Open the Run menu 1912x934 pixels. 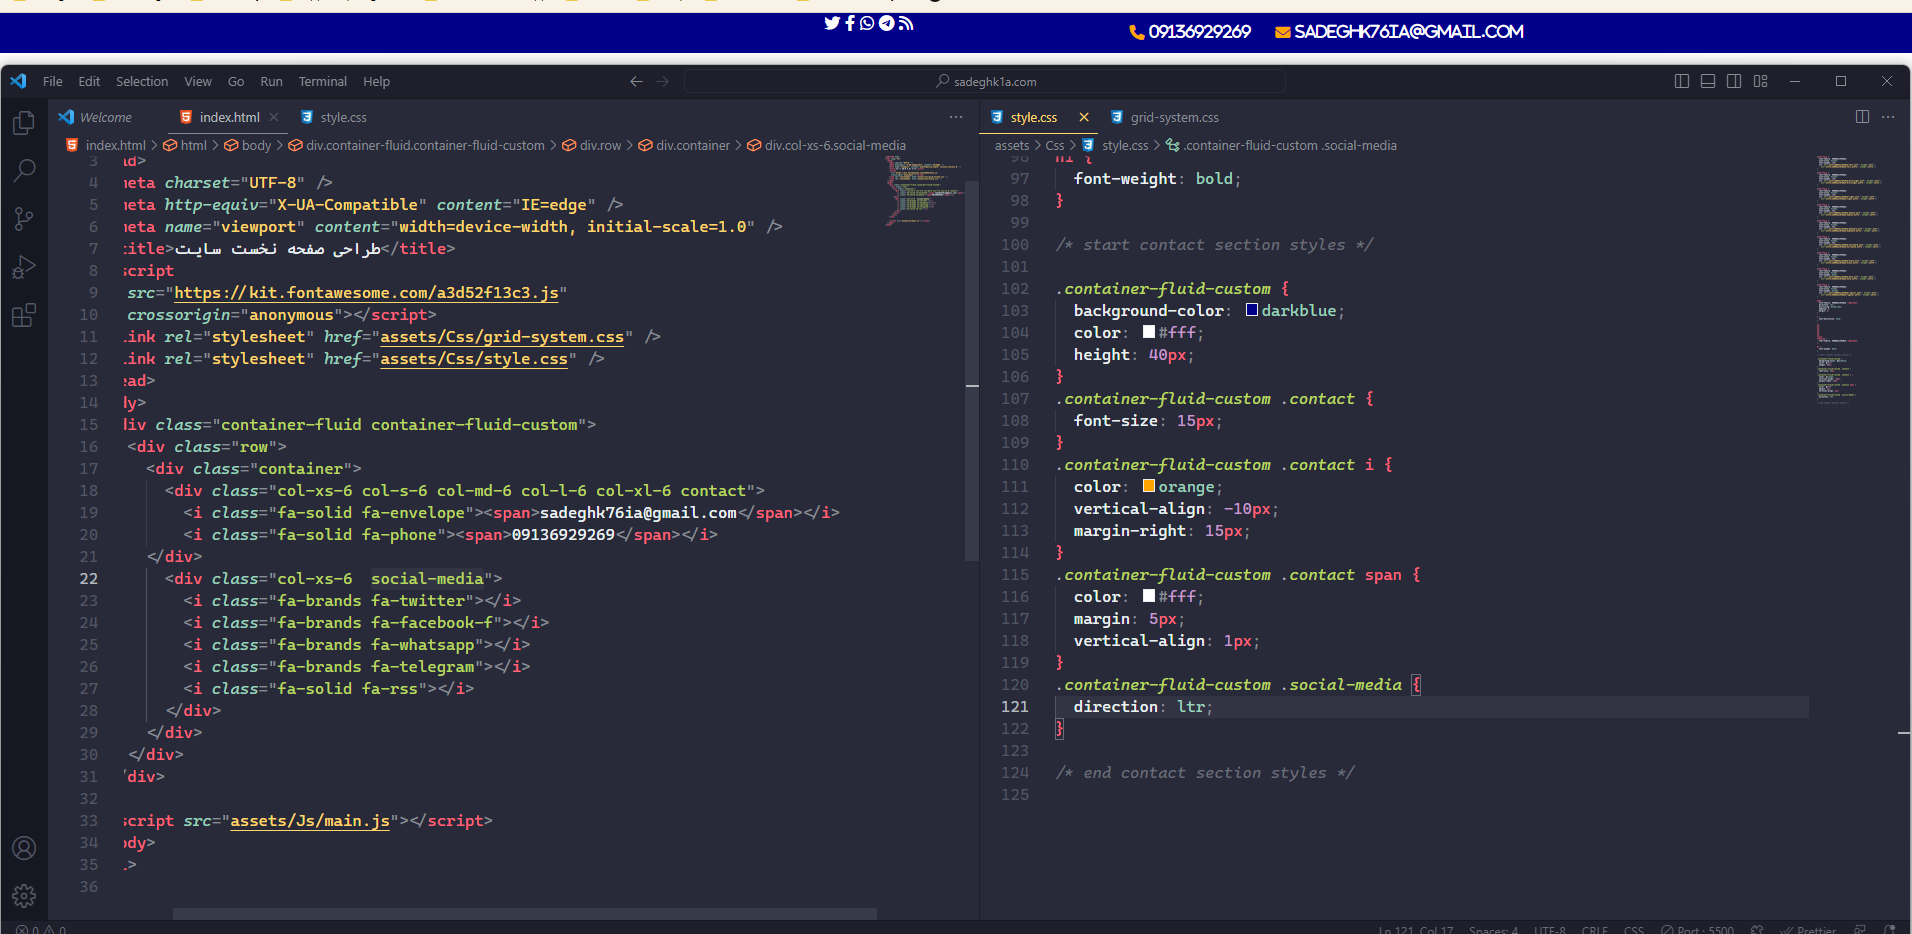pyautogui.click(x=271, y=81)
